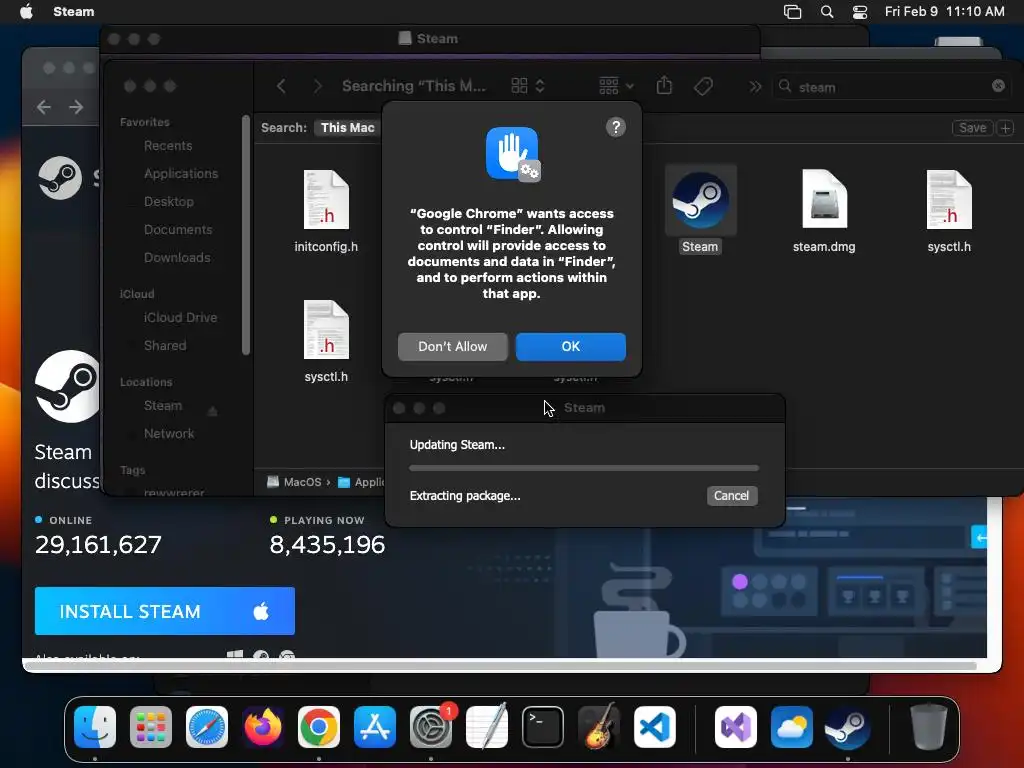Click the Finder search field containing steam
The width and height of the screenshot is (1024, 768).
(891, 86)
